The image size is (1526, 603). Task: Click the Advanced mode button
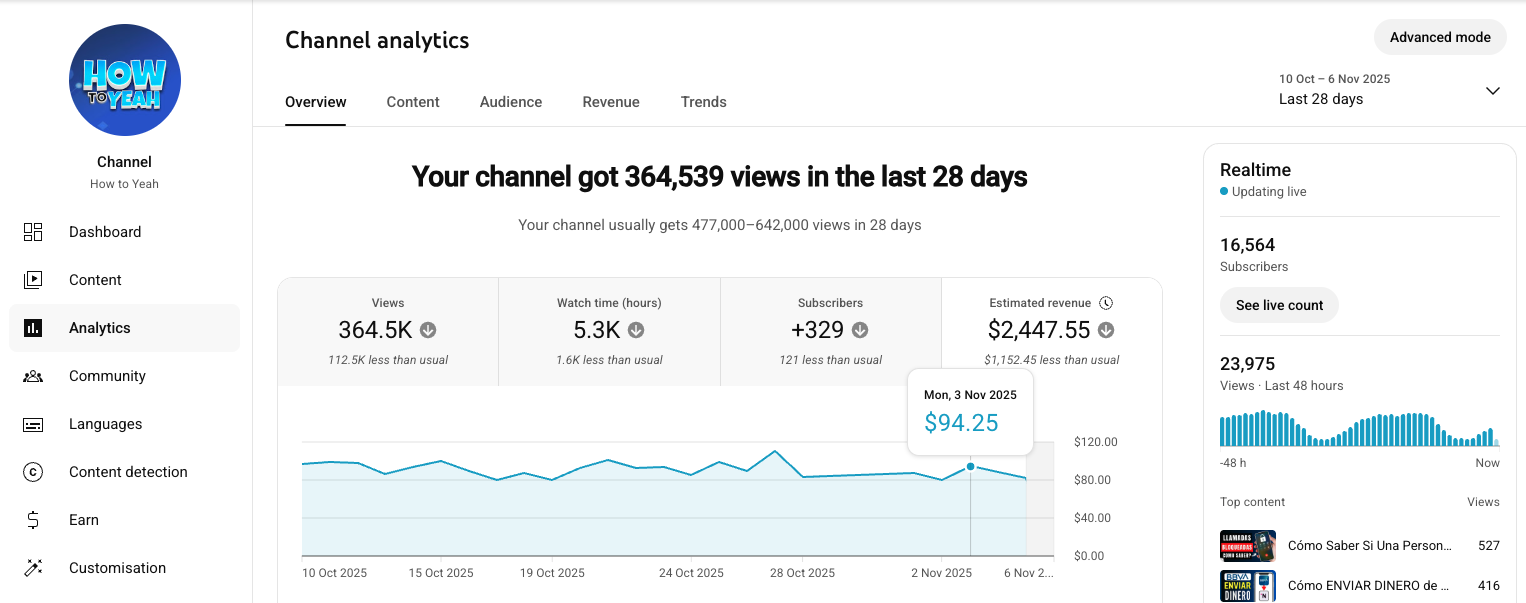(x=1440, y=37)
